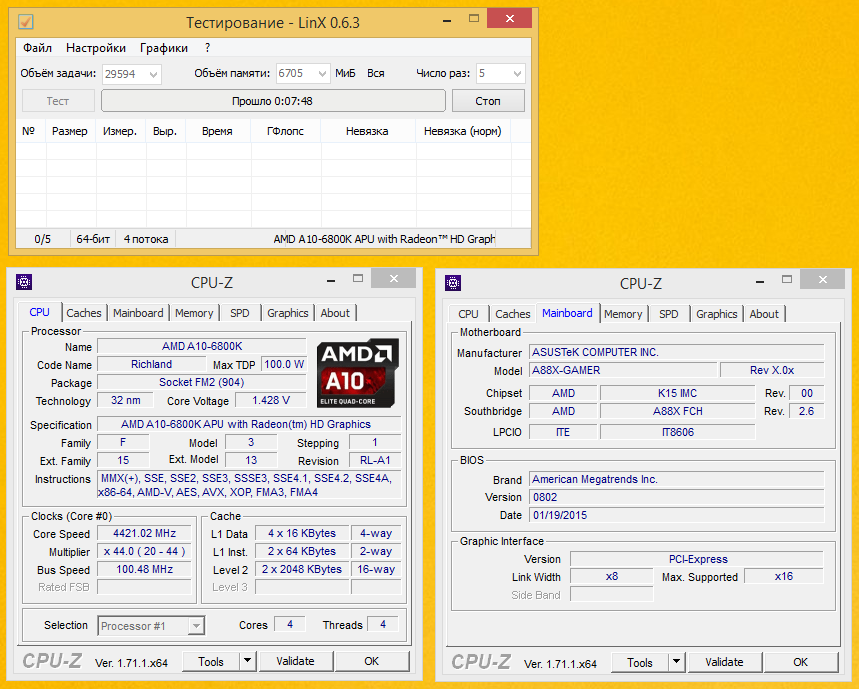Image resolution: width=859 pixels, height=689 pixels.
Task: Open the Число раз dropdown
Action: pos(516,74)
